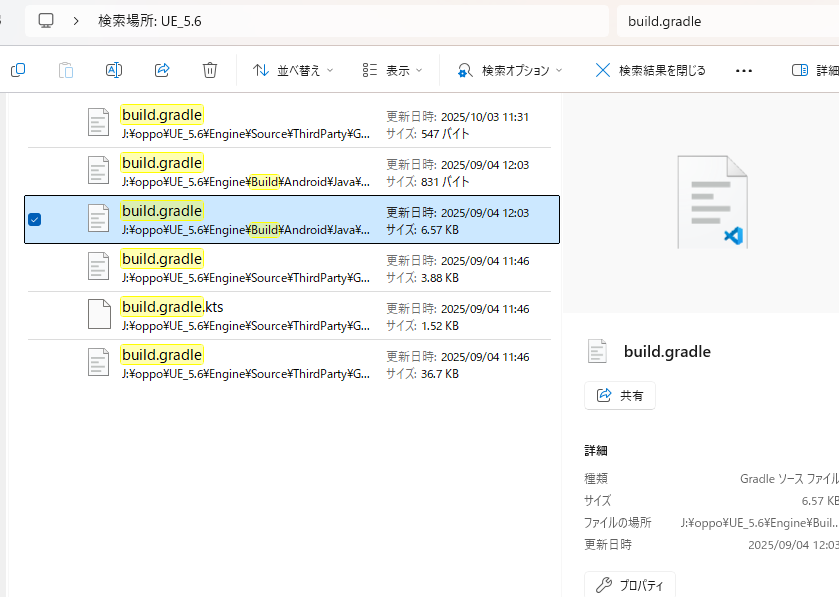The width and height of the screenshot is (839, 597).
Task: Open the プロパティ properties button
Action: click(630, 585)
